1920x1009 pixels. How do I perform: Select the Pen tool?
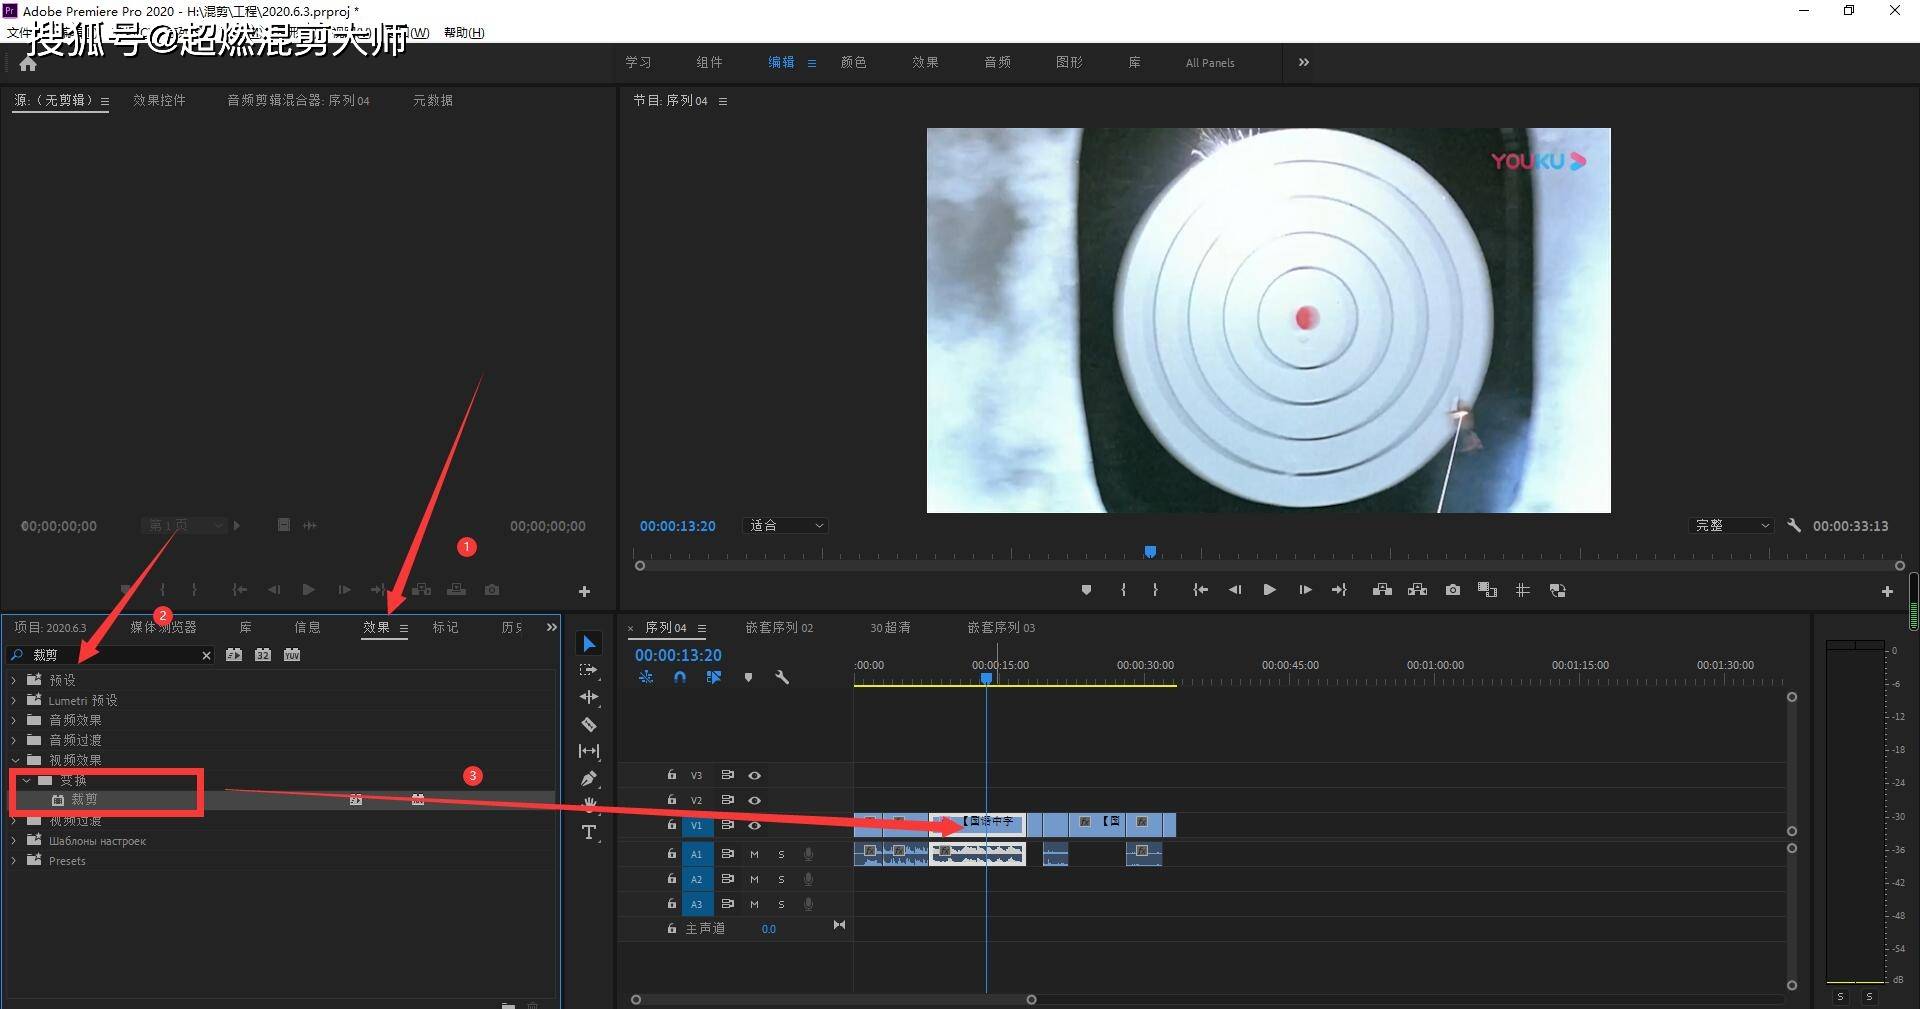click(589, 778)
